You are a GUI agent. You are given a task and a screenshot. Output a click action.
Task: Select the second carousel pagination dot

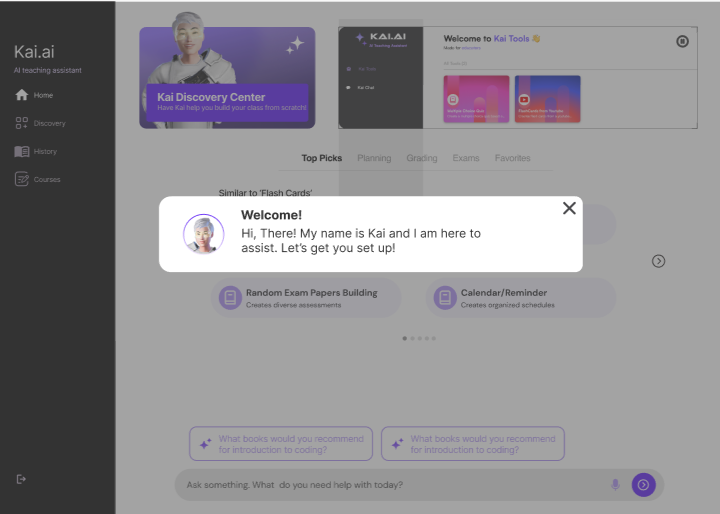pos(412,339)
